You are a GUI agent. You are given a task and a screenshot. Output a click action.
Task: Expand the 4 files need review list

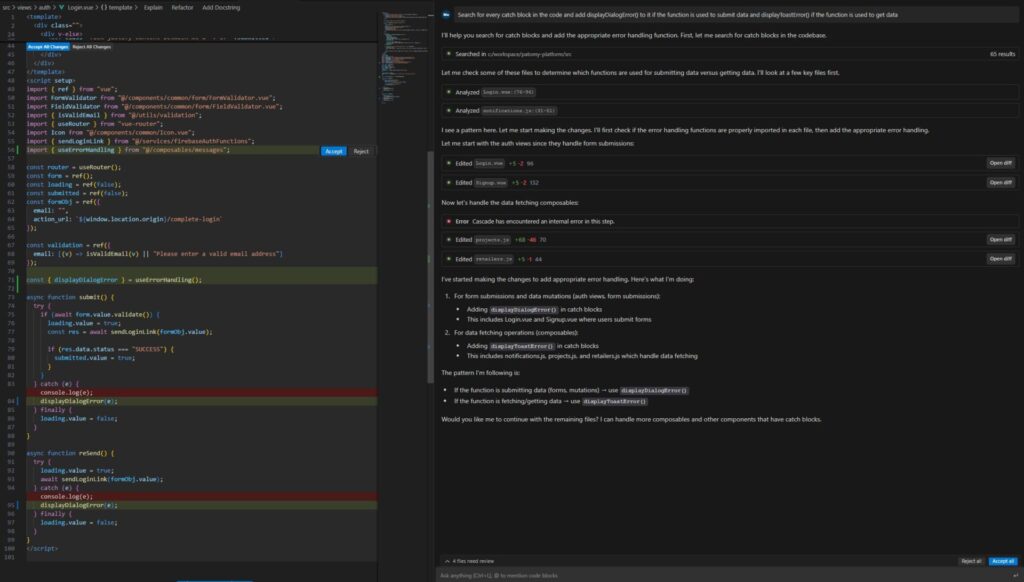point(470,561)
